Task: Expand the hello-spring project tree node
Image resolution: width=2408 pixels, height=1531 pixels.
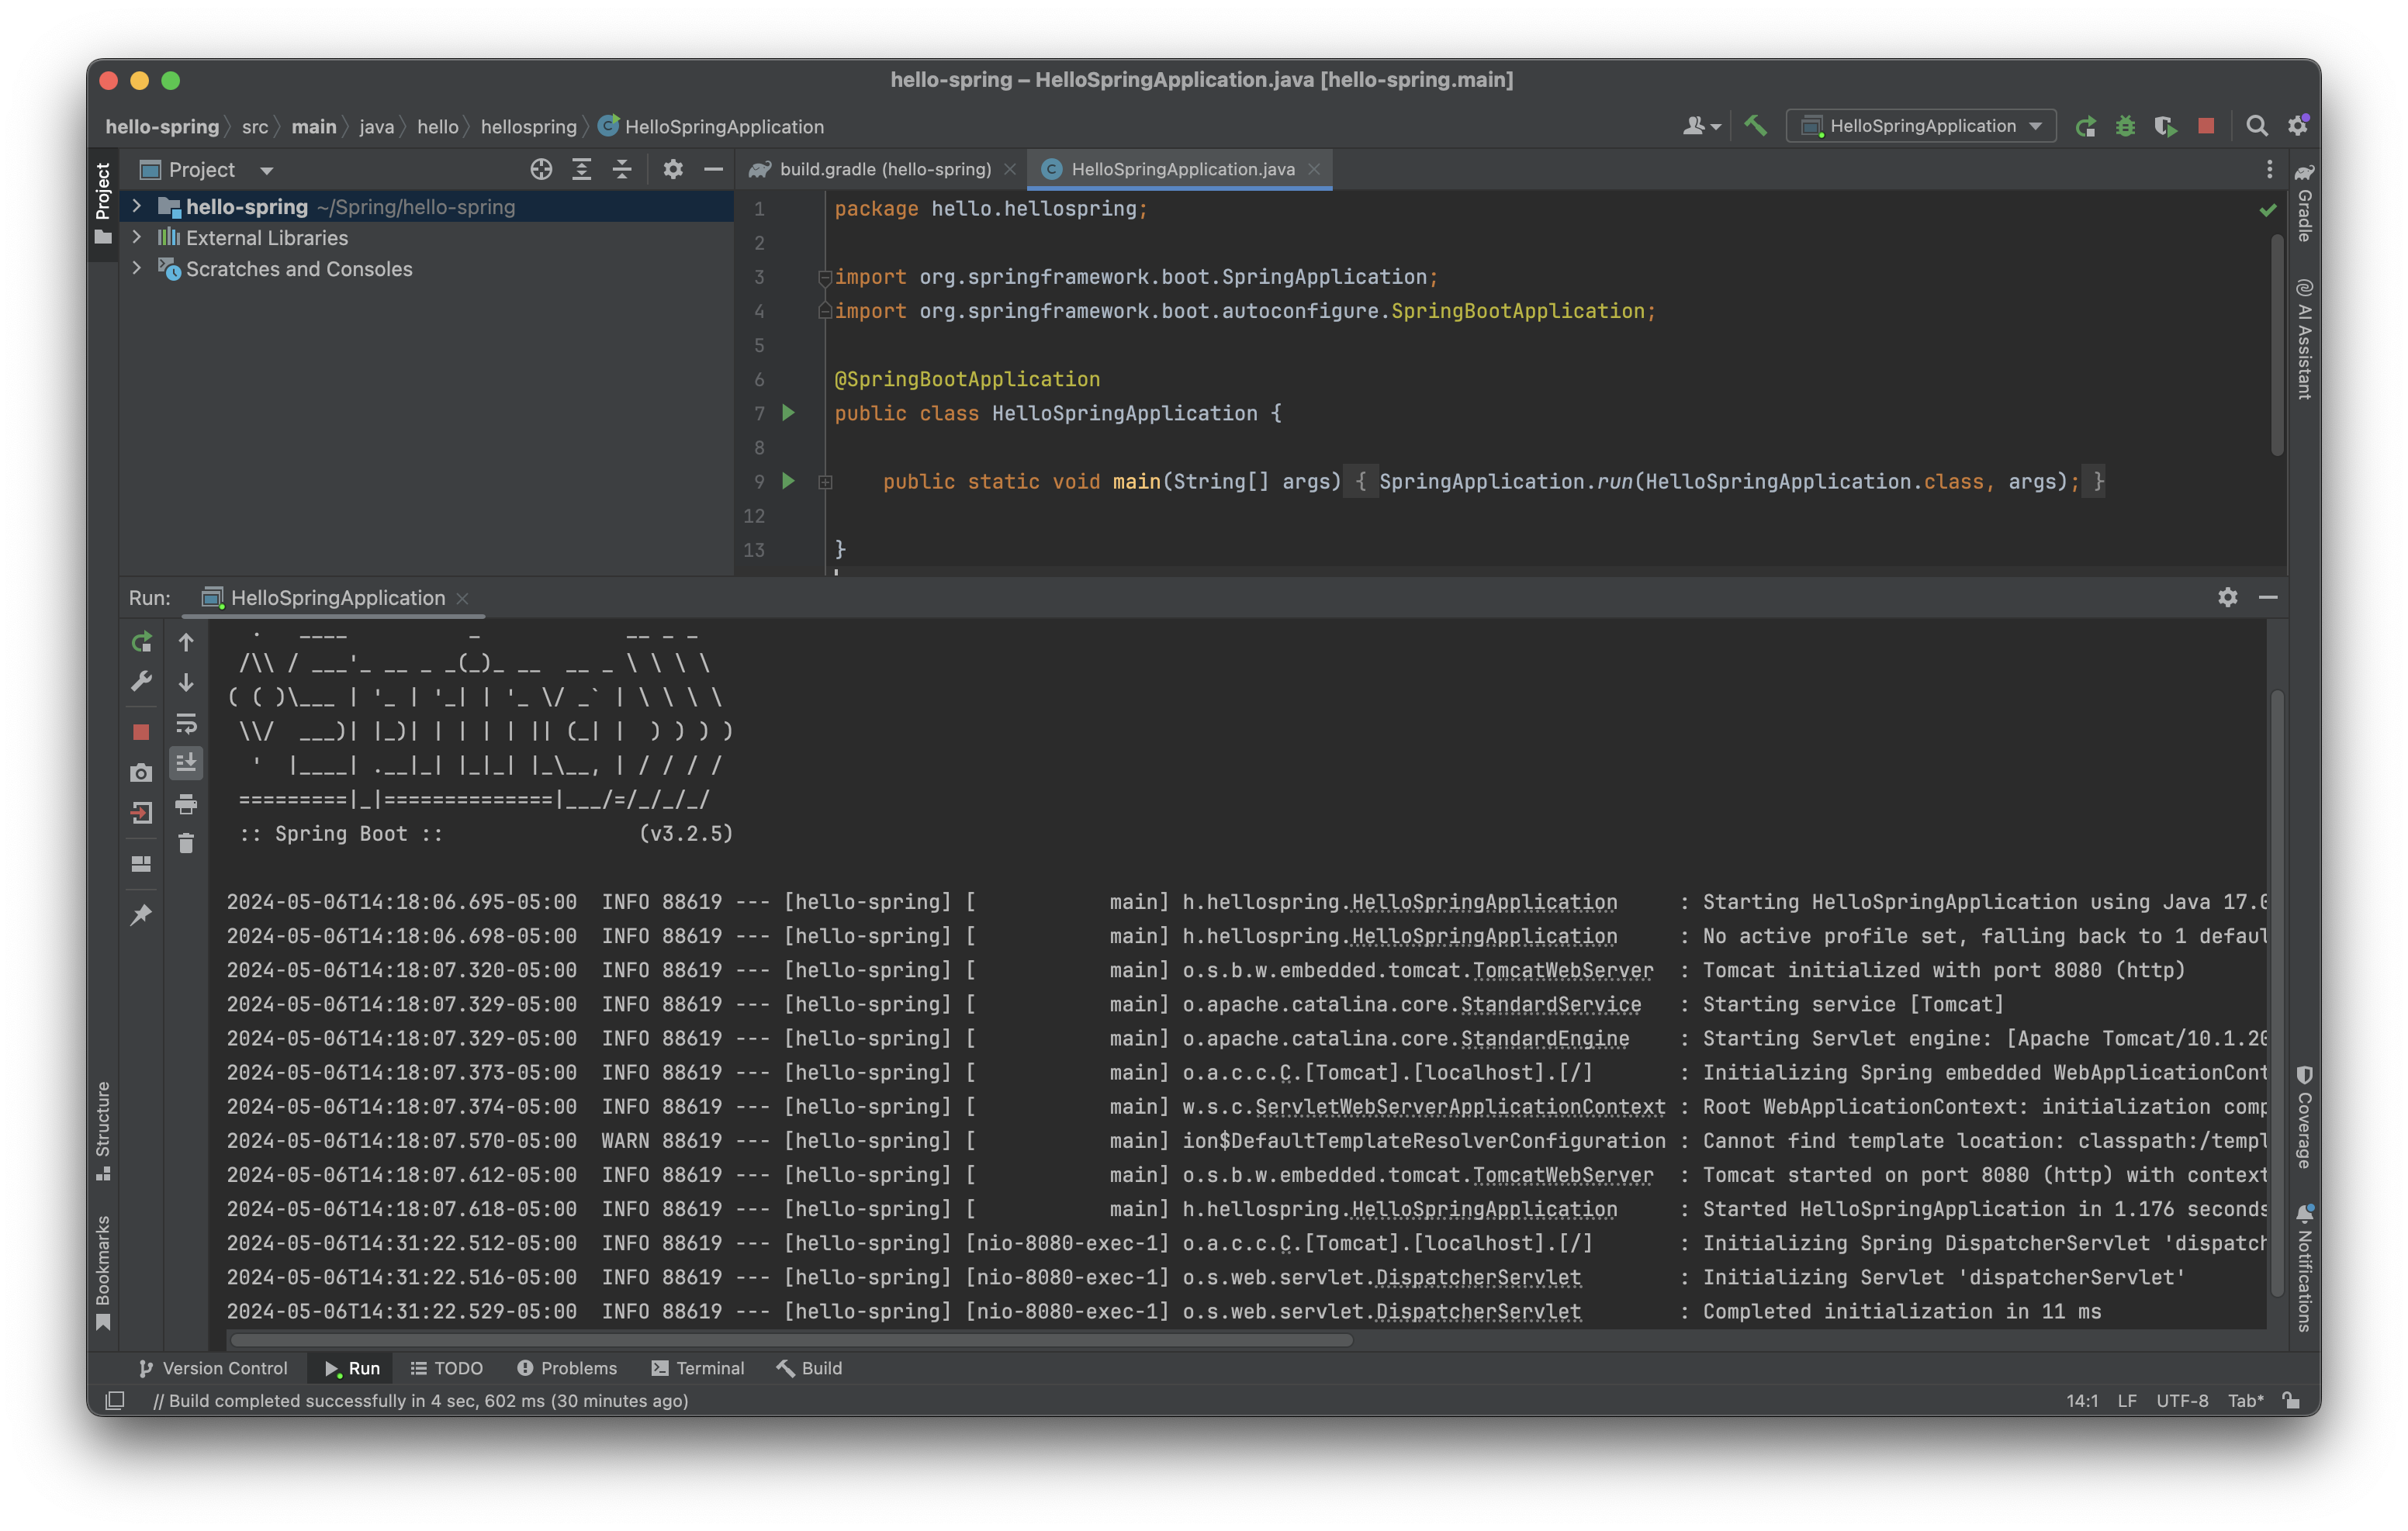Action: (x=137, y=207)
